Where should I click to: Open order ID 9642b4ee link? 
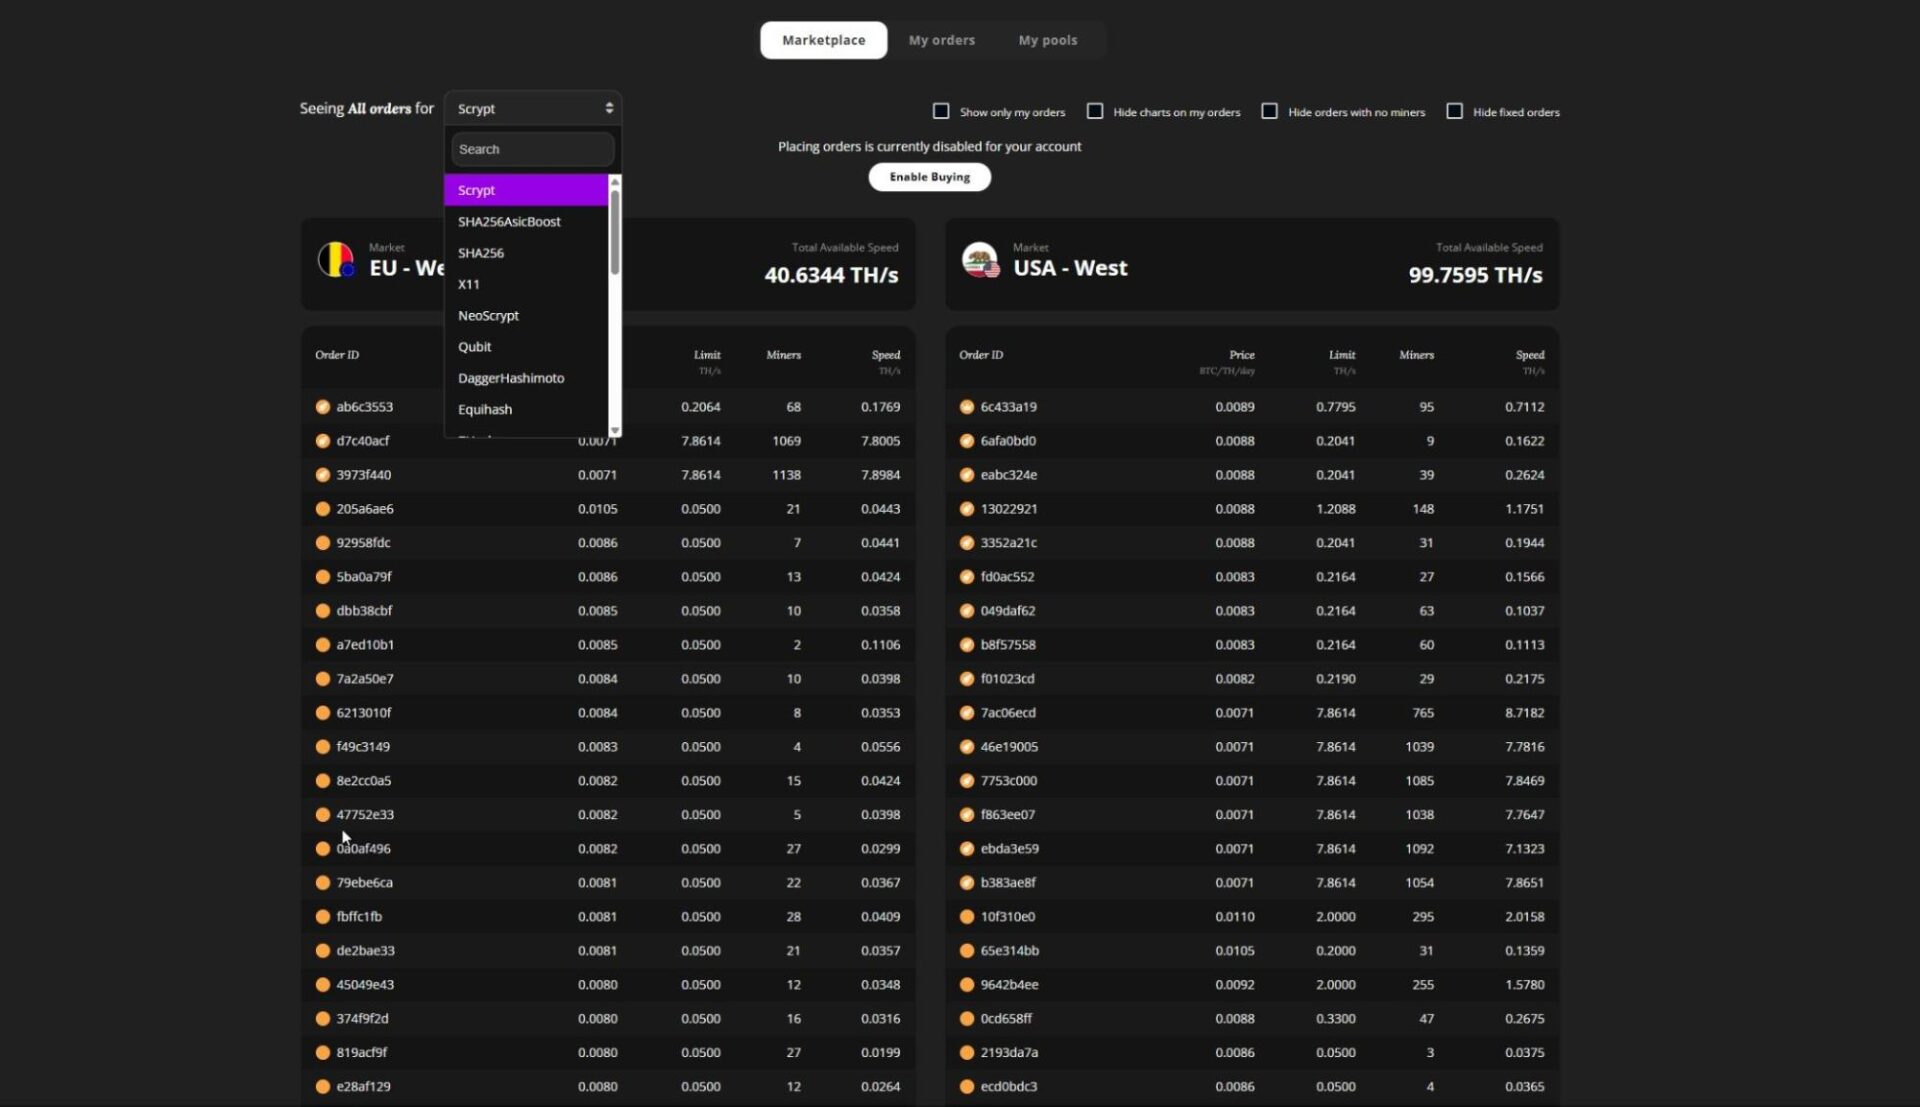1009,985
